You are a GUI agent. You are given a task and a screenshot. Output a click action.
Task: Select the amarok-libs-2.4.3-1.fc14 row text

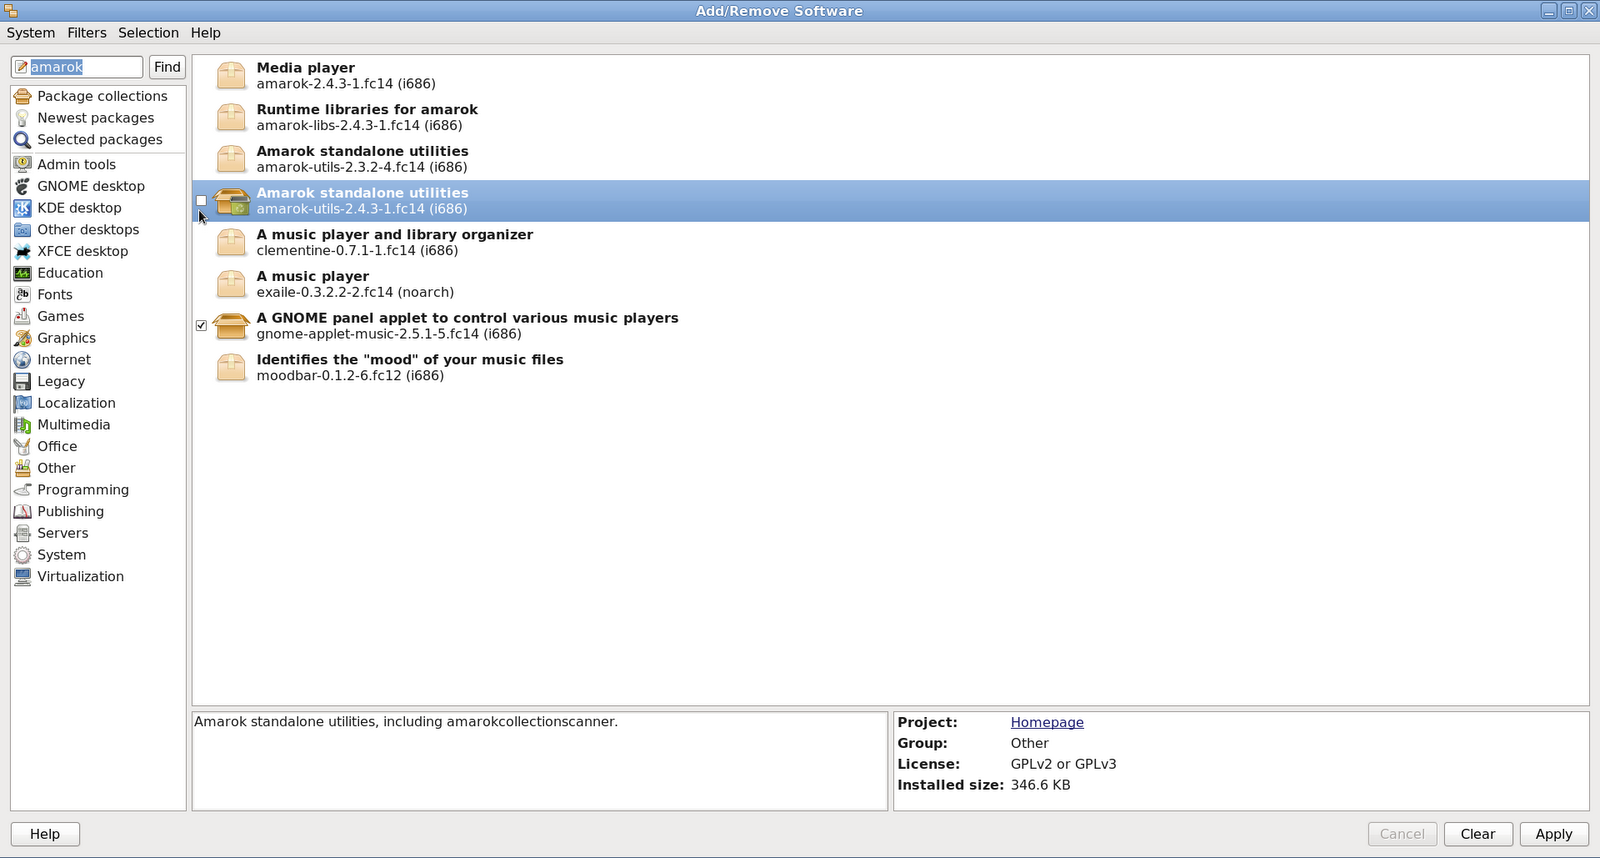tap(359, 126)
